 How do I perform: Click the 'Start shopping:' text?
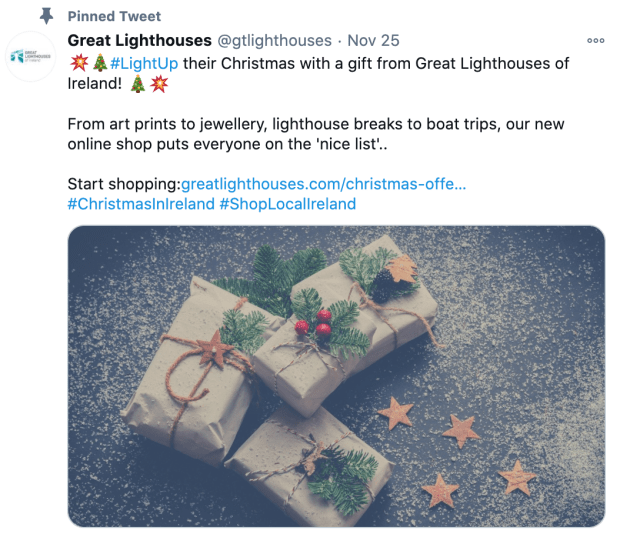[124, 184]
